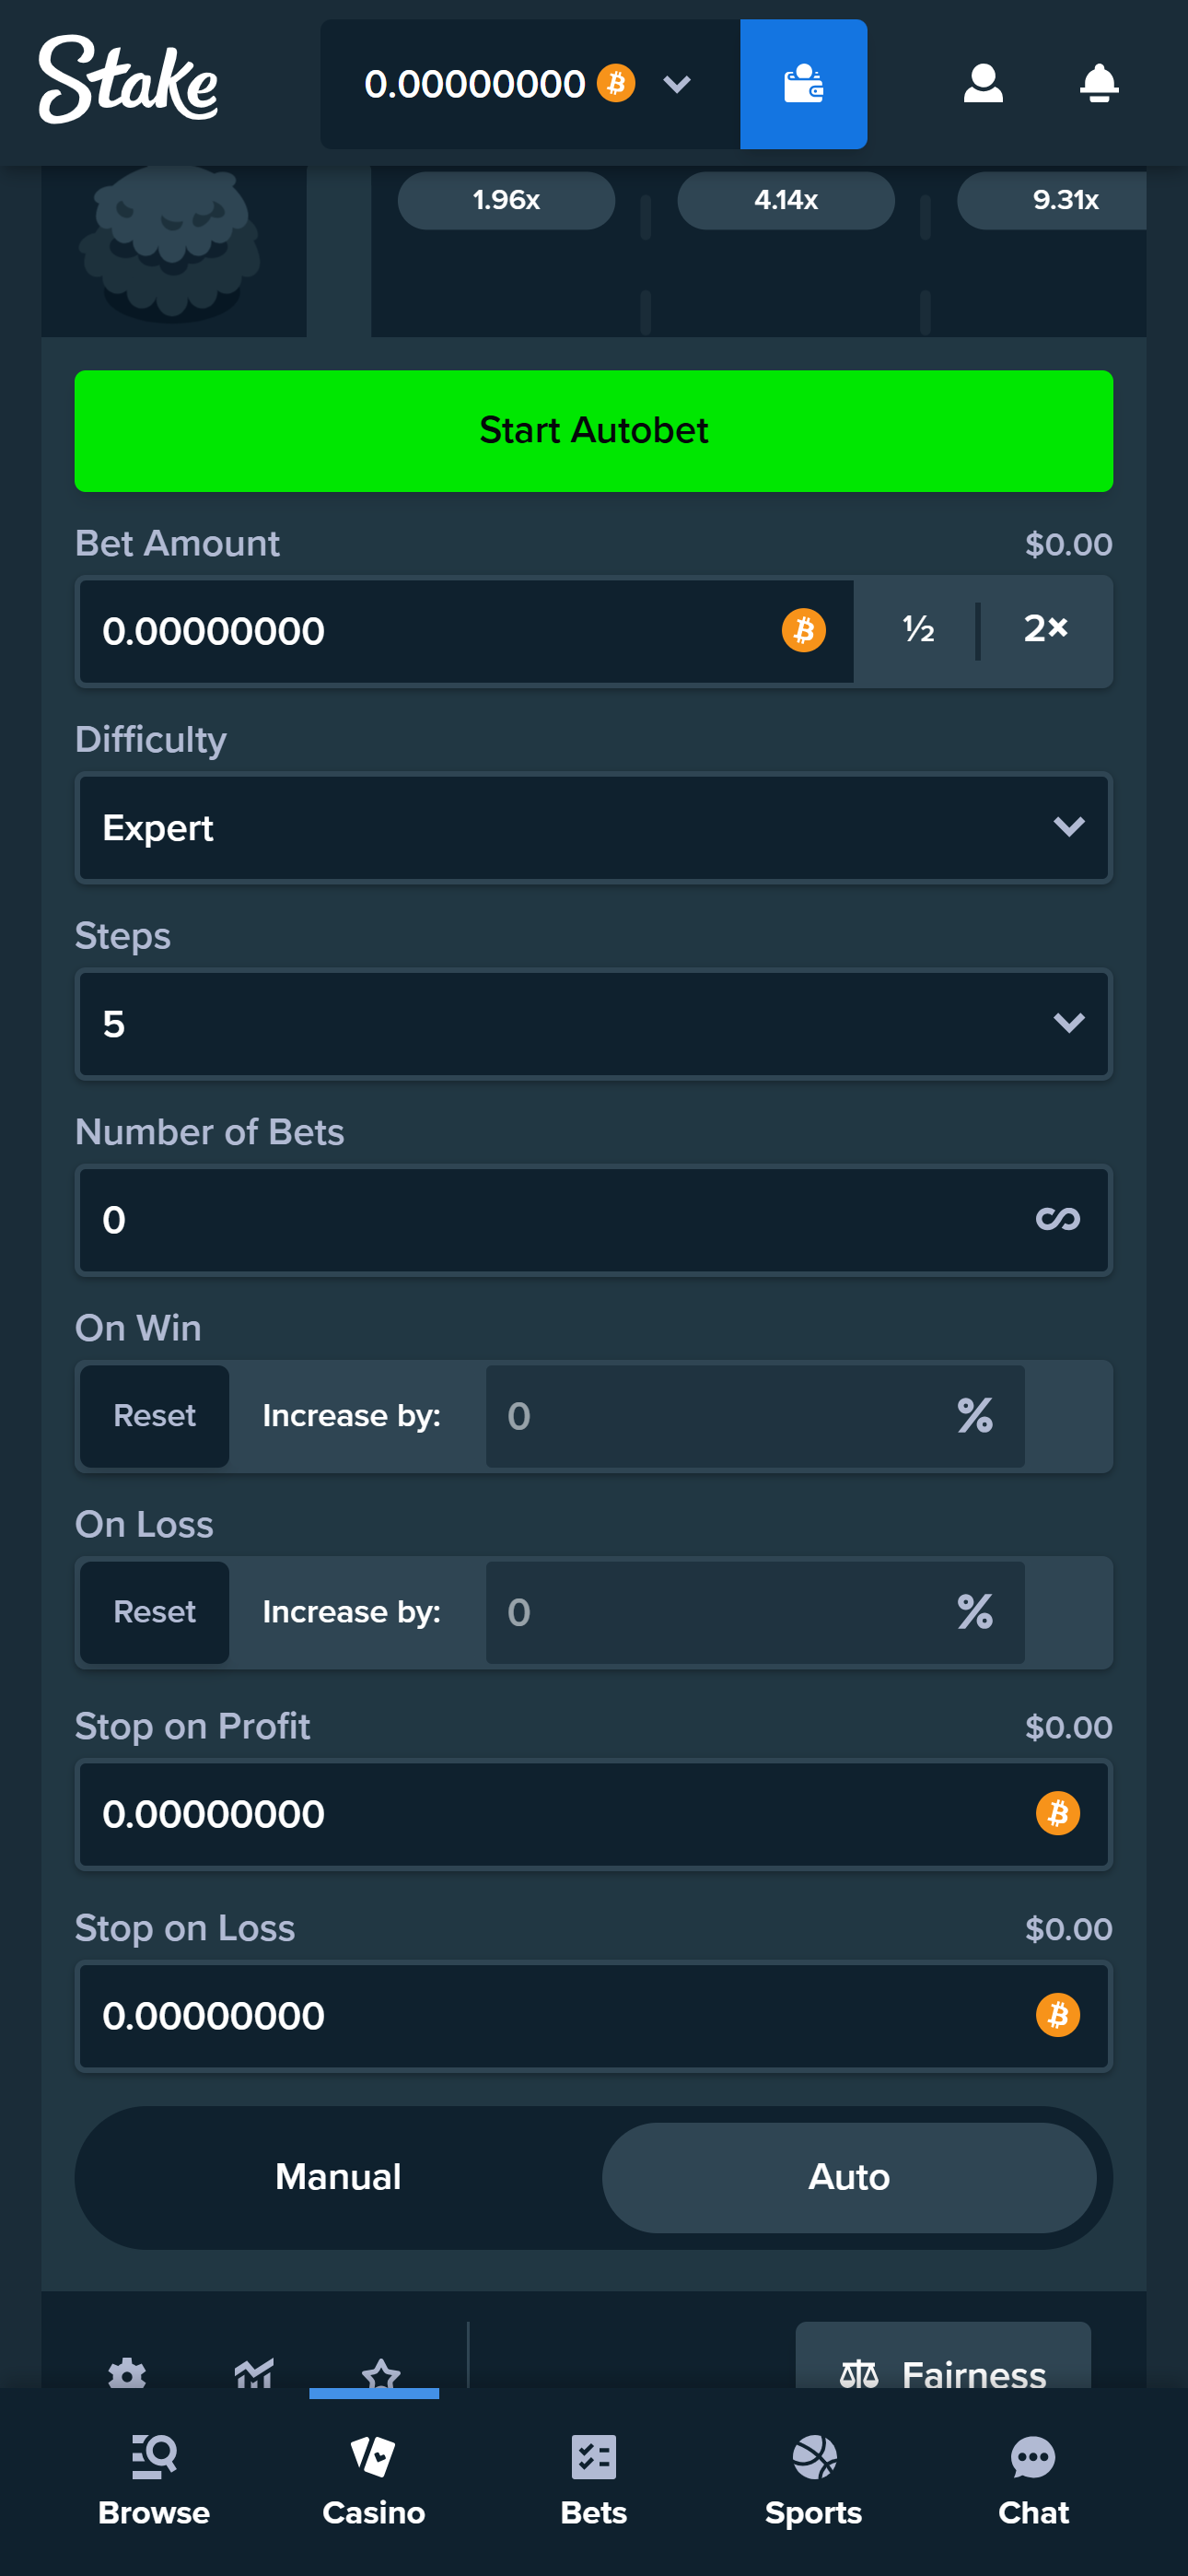Open the wallet with the blue button
The height and width of the screenshot is (2576, 1188).
point(802,84)
